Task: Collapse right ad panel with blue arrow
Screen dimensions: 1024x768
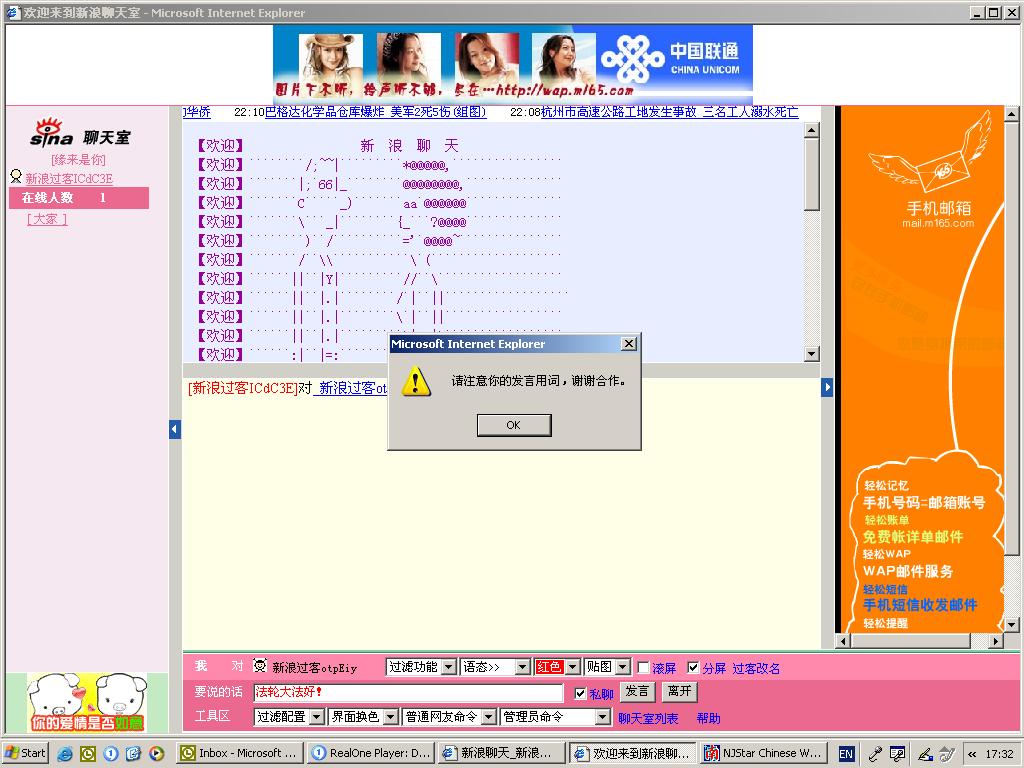Action: pos(827,387)
